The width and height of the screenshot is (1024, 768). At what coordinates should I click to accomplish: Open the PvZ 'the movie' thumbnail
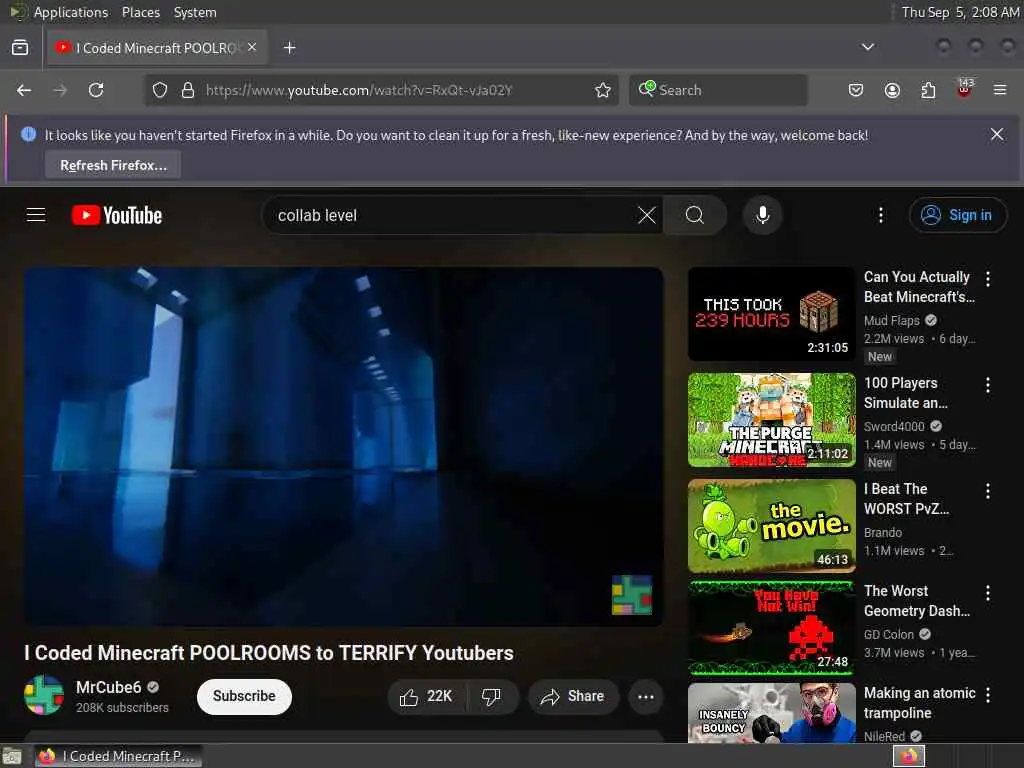point(771,526)
